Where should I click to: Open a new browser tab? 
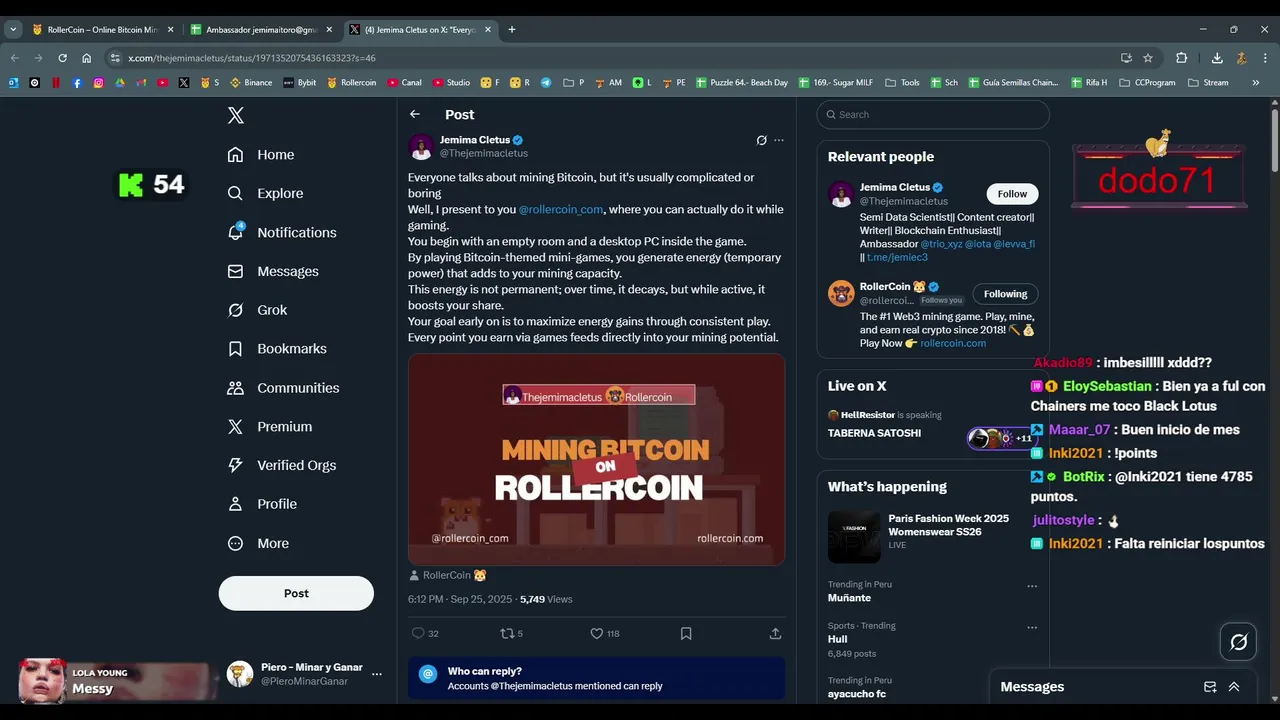(512, 29)
